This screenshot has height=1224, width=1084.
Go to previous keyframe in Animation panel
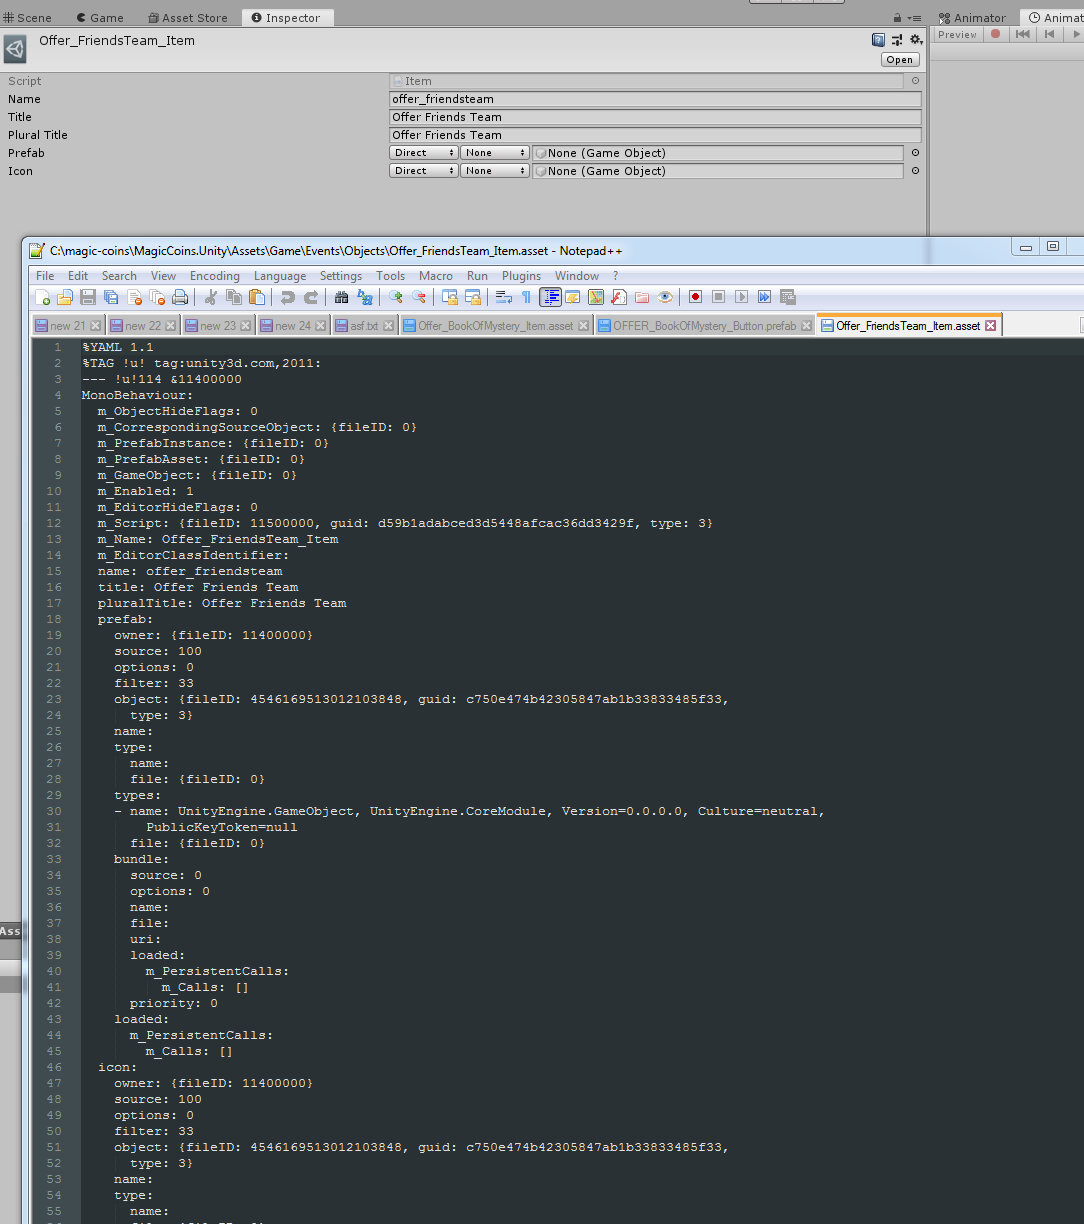[1049, 34]
